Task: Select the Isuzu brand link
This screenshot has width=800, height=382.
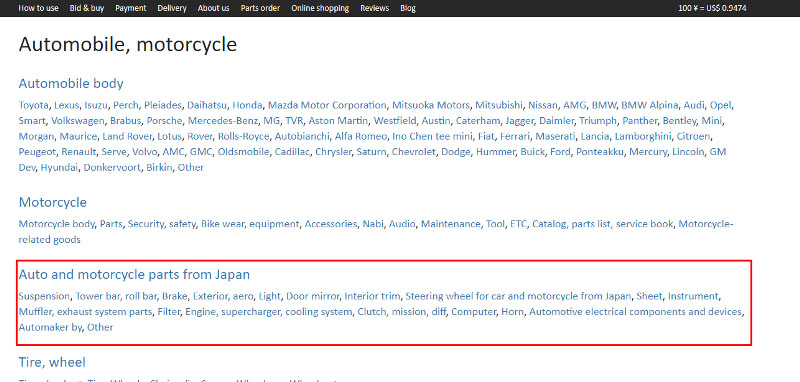Action: pyautogui.click(x=96, y=106)
